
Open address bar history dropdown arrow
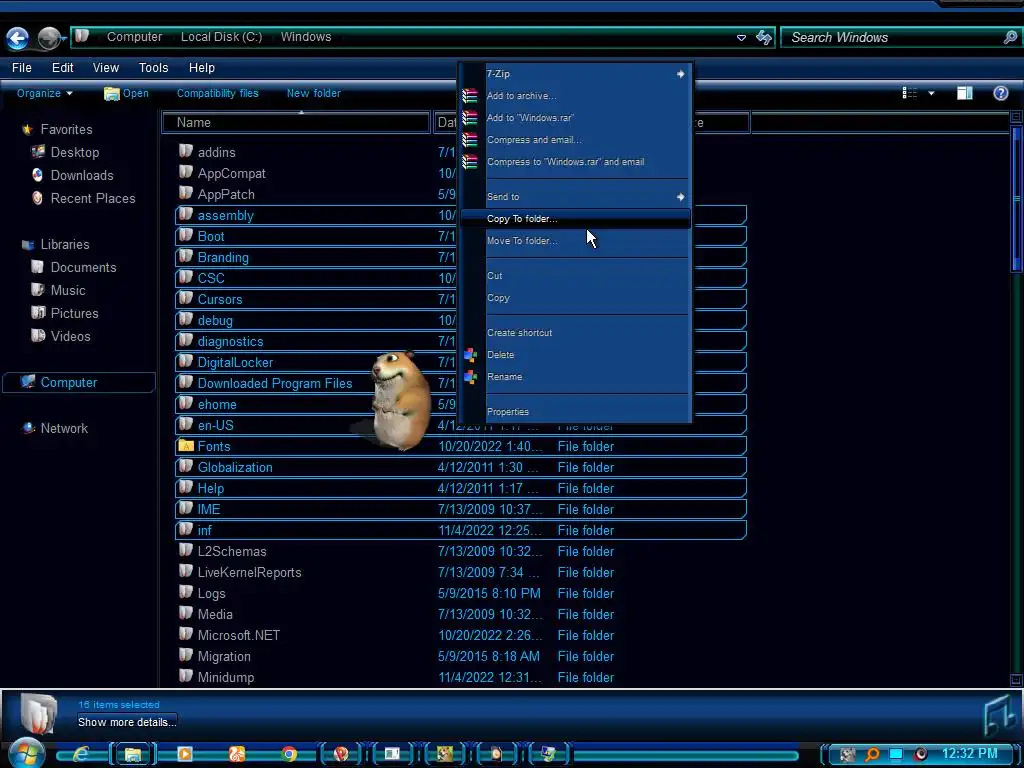coord(741,38)
